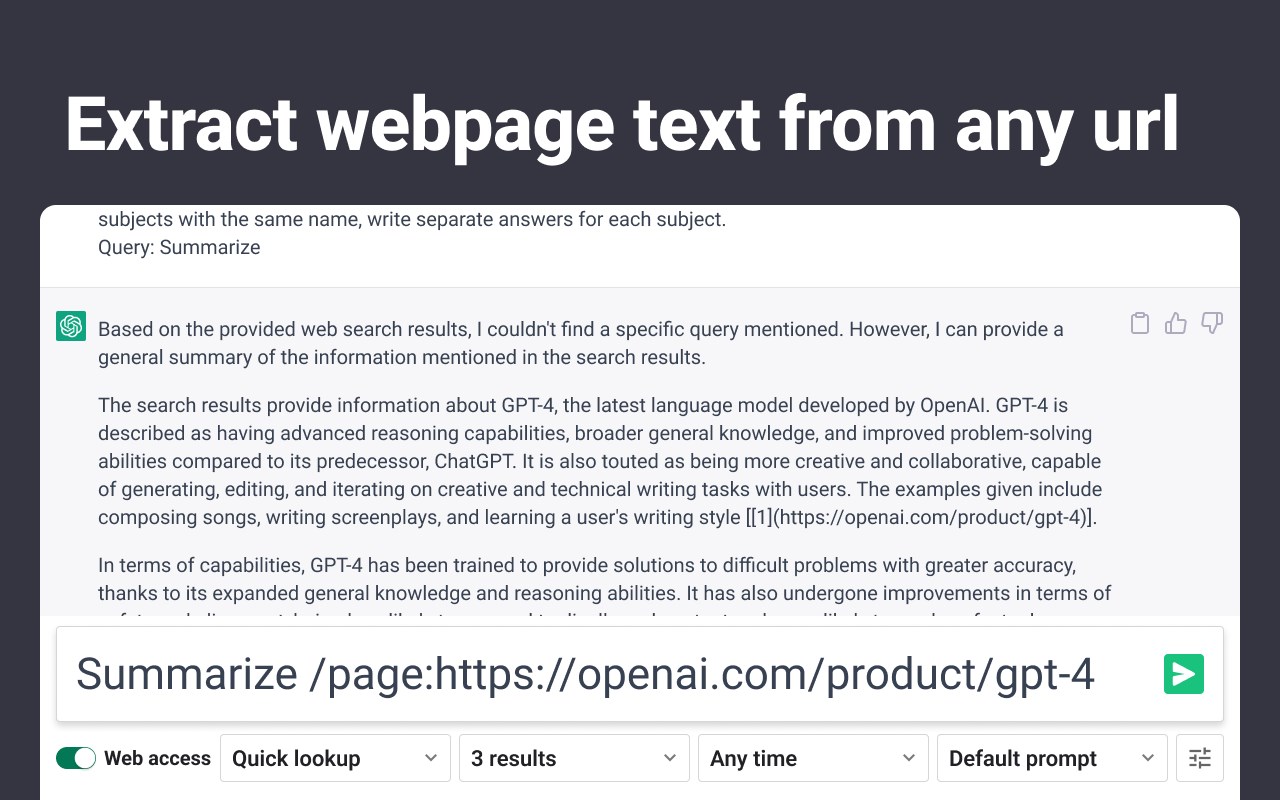Viewport: 1280px width, 800px height.
Task: Click the green send message button
Action: pyautogui.click(x=1183, y=674)
